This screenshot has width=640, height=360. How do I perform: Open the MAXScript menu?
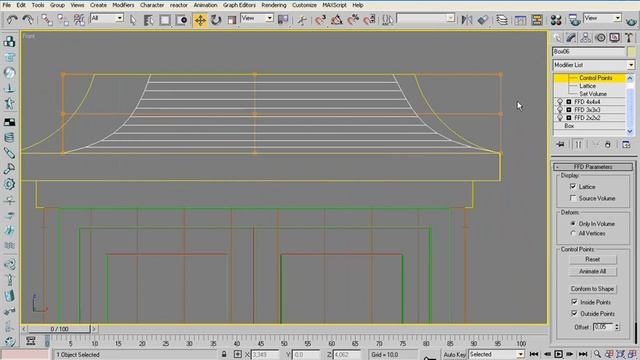[x=334, y=5]
